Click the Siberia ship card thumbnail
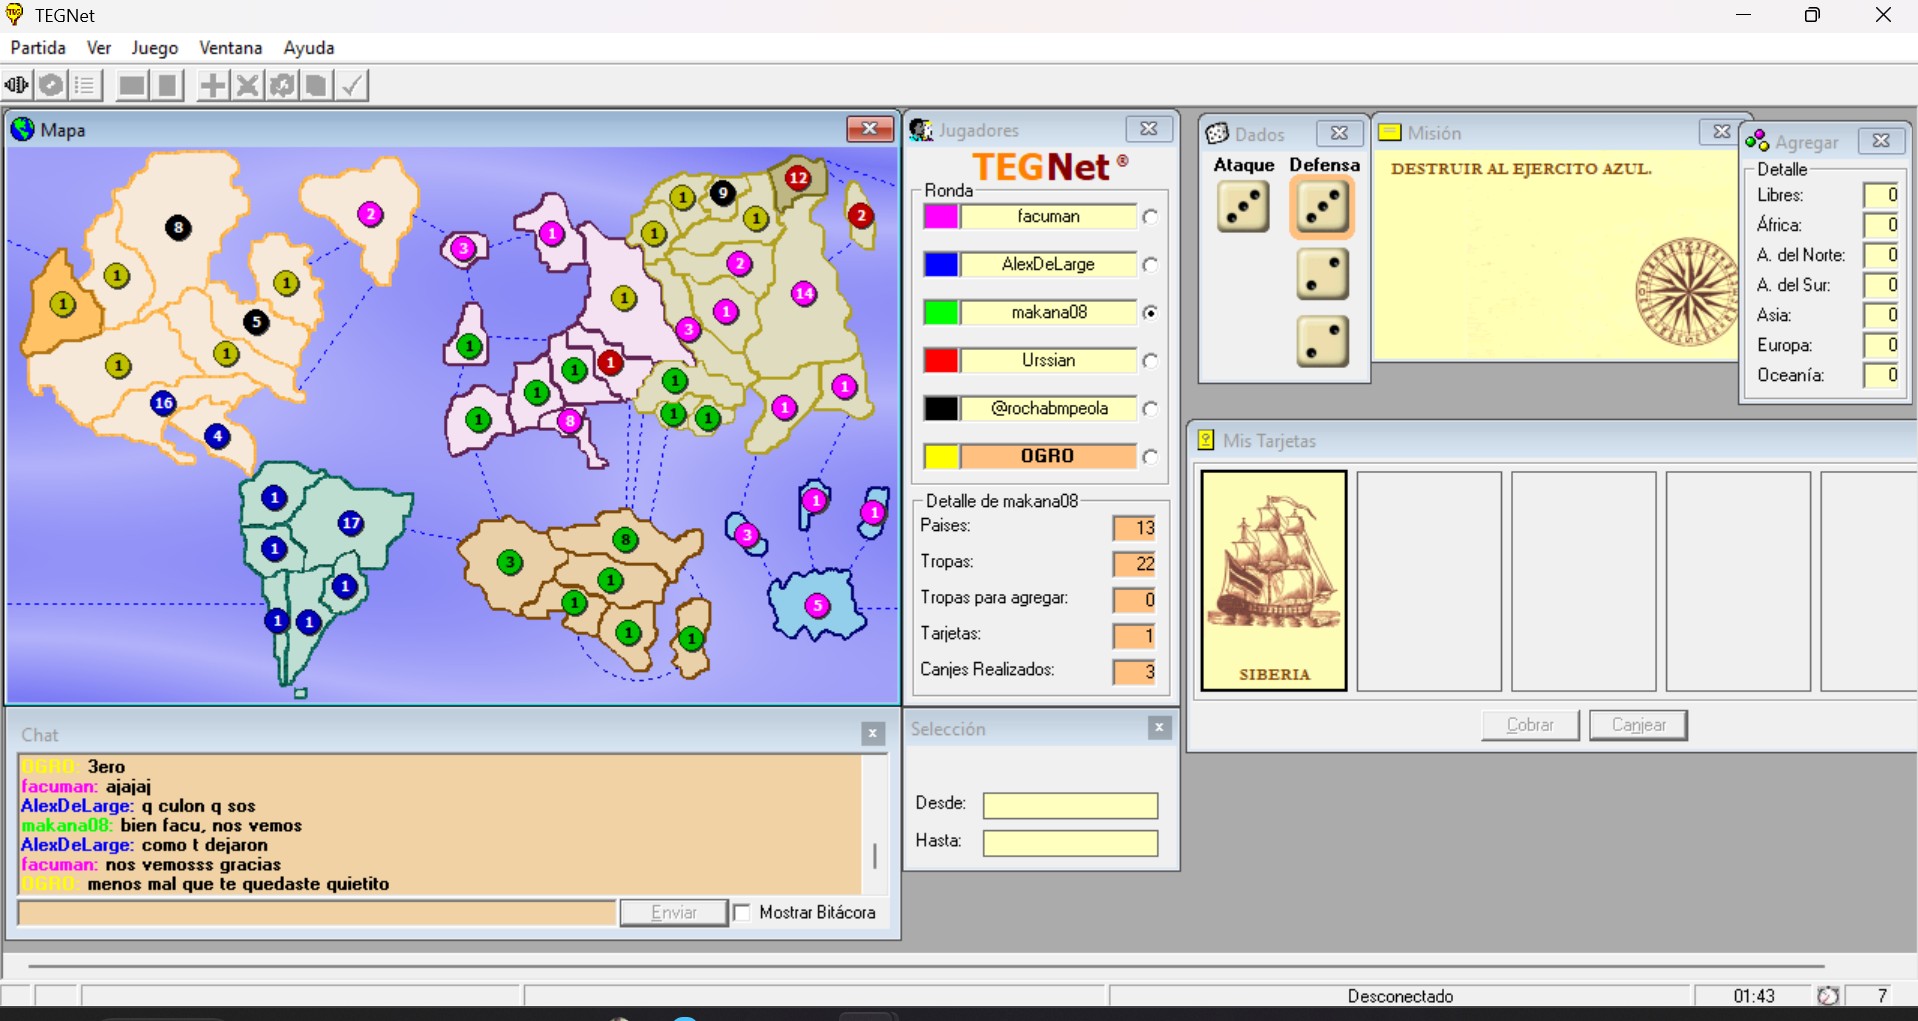The width and height of the screenshot is (1918, 1021). 1273,580
